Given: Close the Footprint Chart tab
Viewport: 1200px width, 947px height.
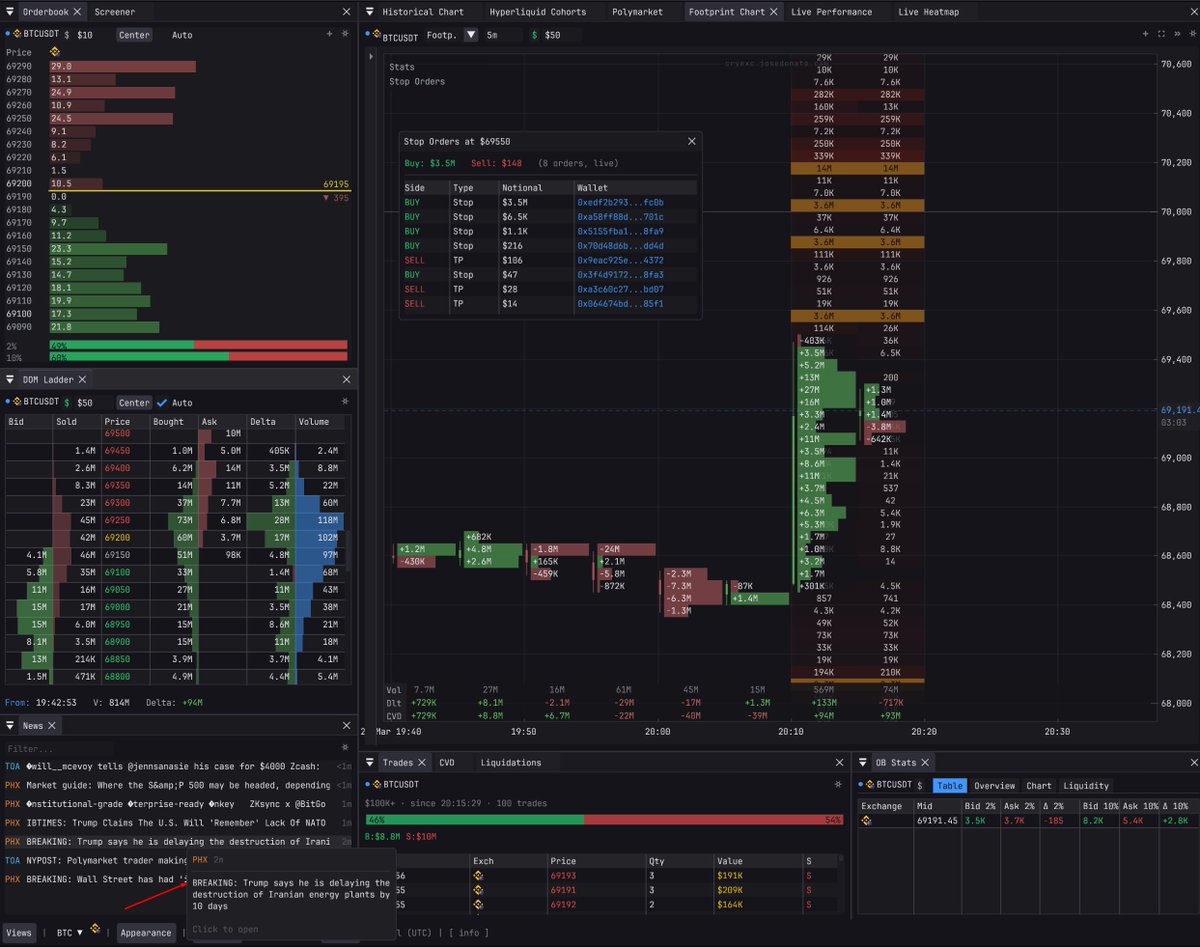Looking at the screenshot, I should (x=775, y=12).
